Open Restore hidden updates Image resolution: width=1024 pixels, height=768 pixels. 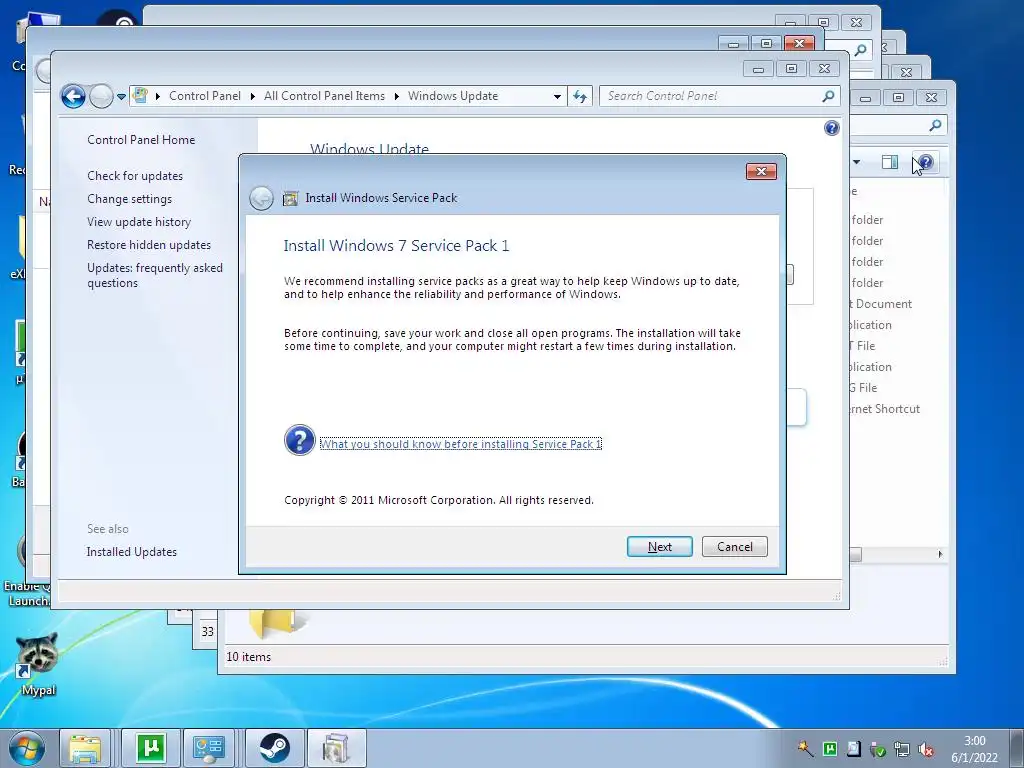(149, 245)
